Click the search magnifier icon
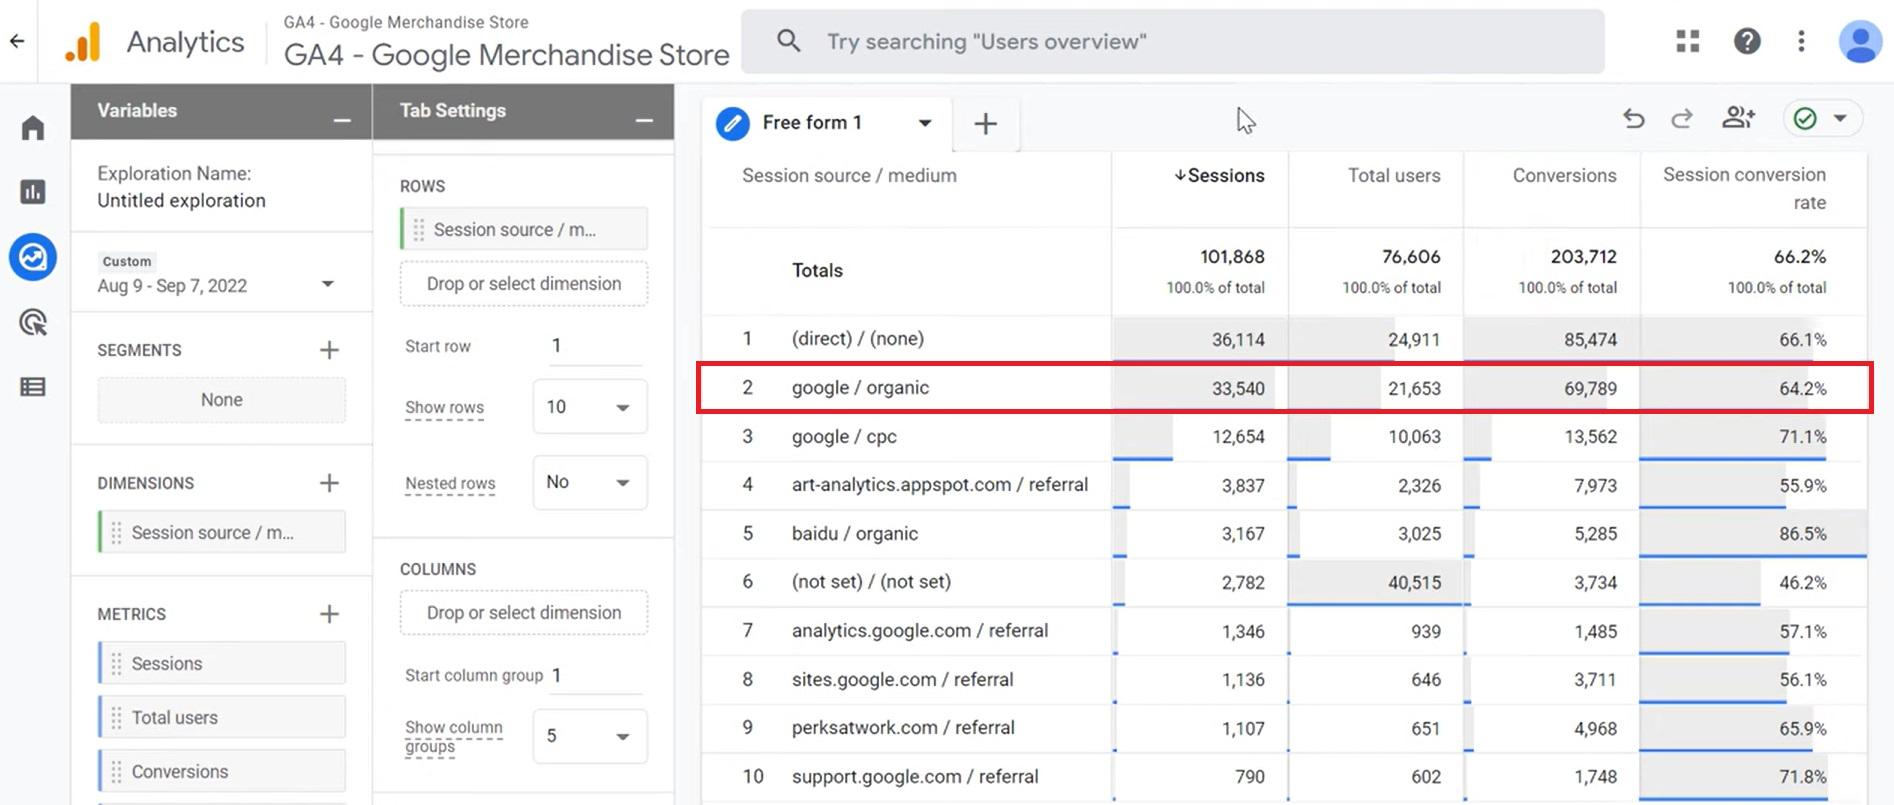 [789, 41]
